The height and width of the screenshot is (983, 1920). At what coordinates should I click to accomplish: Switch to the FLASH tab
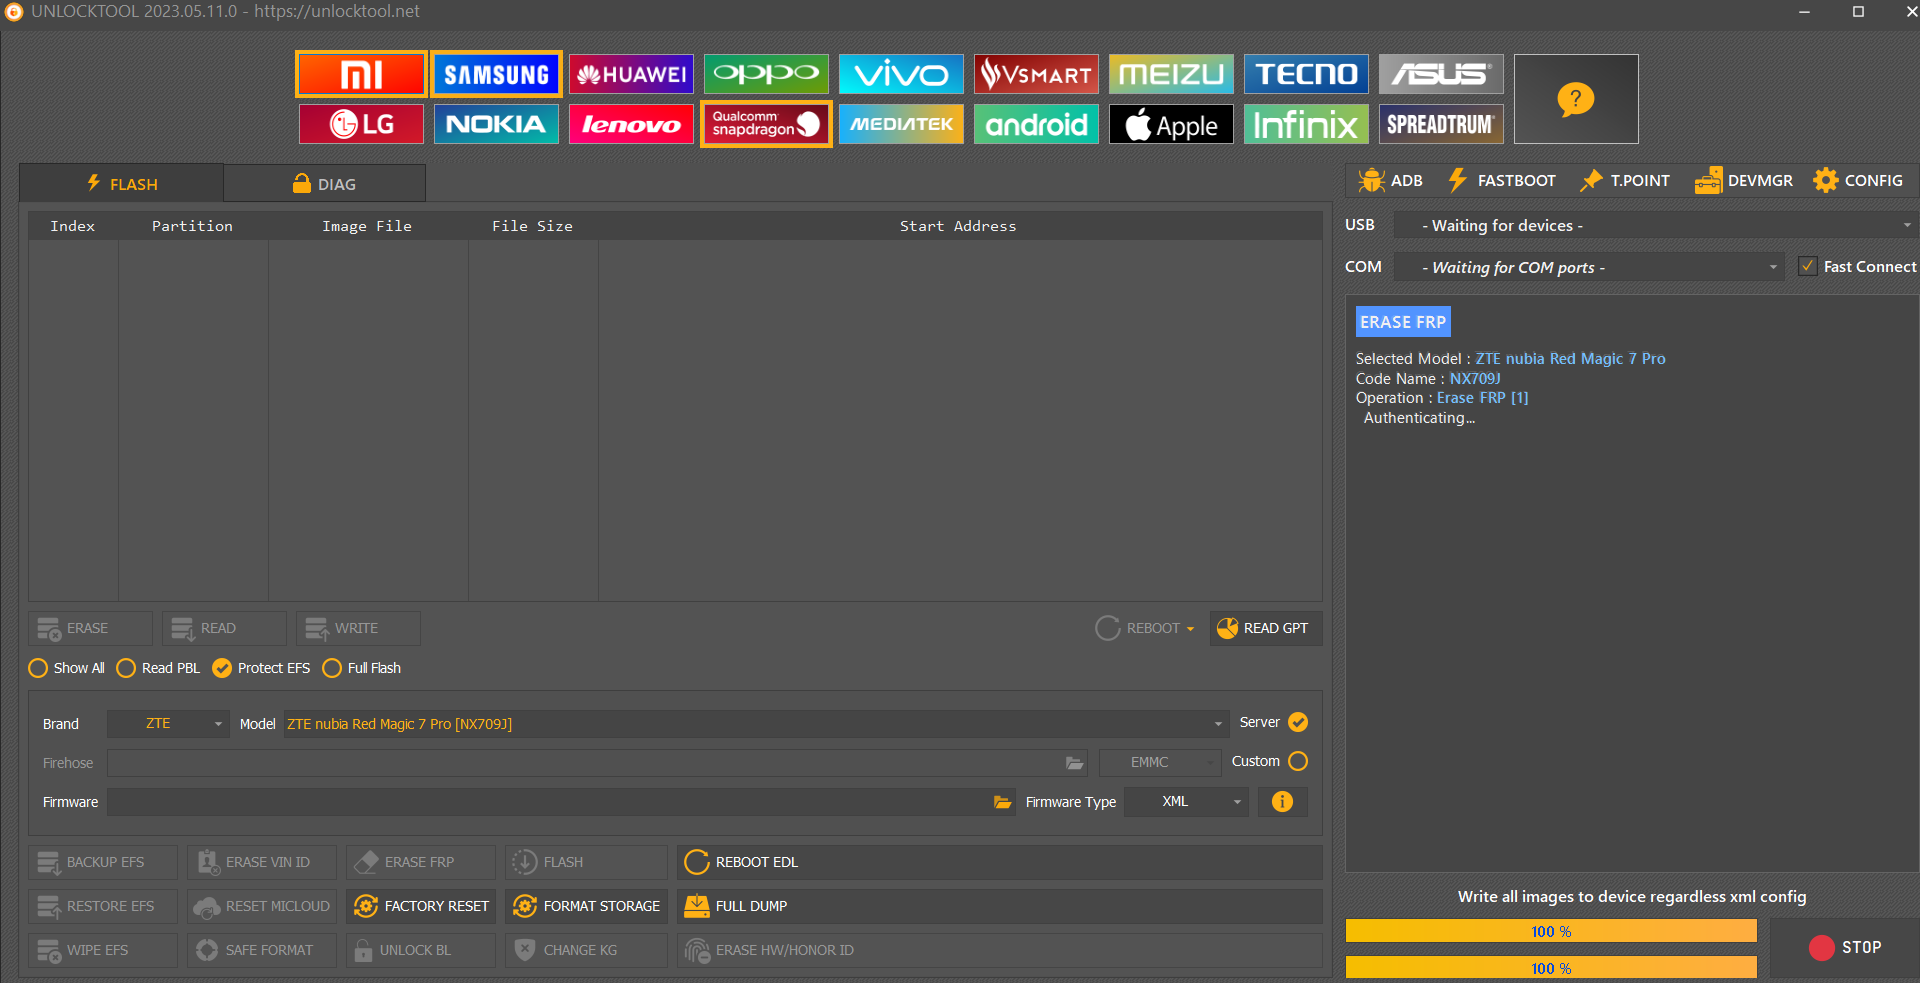pos(121,184)
